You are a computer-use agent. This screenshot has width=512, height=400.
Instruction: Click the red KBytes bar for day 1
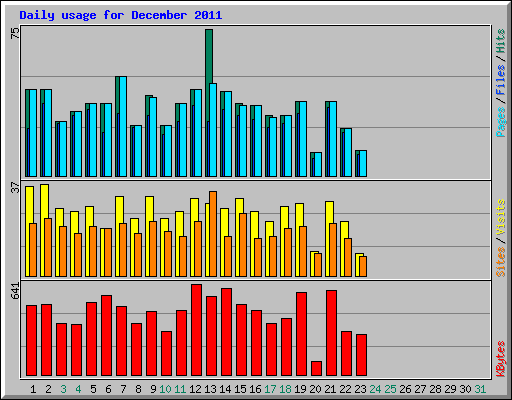[x=31, y=340]
